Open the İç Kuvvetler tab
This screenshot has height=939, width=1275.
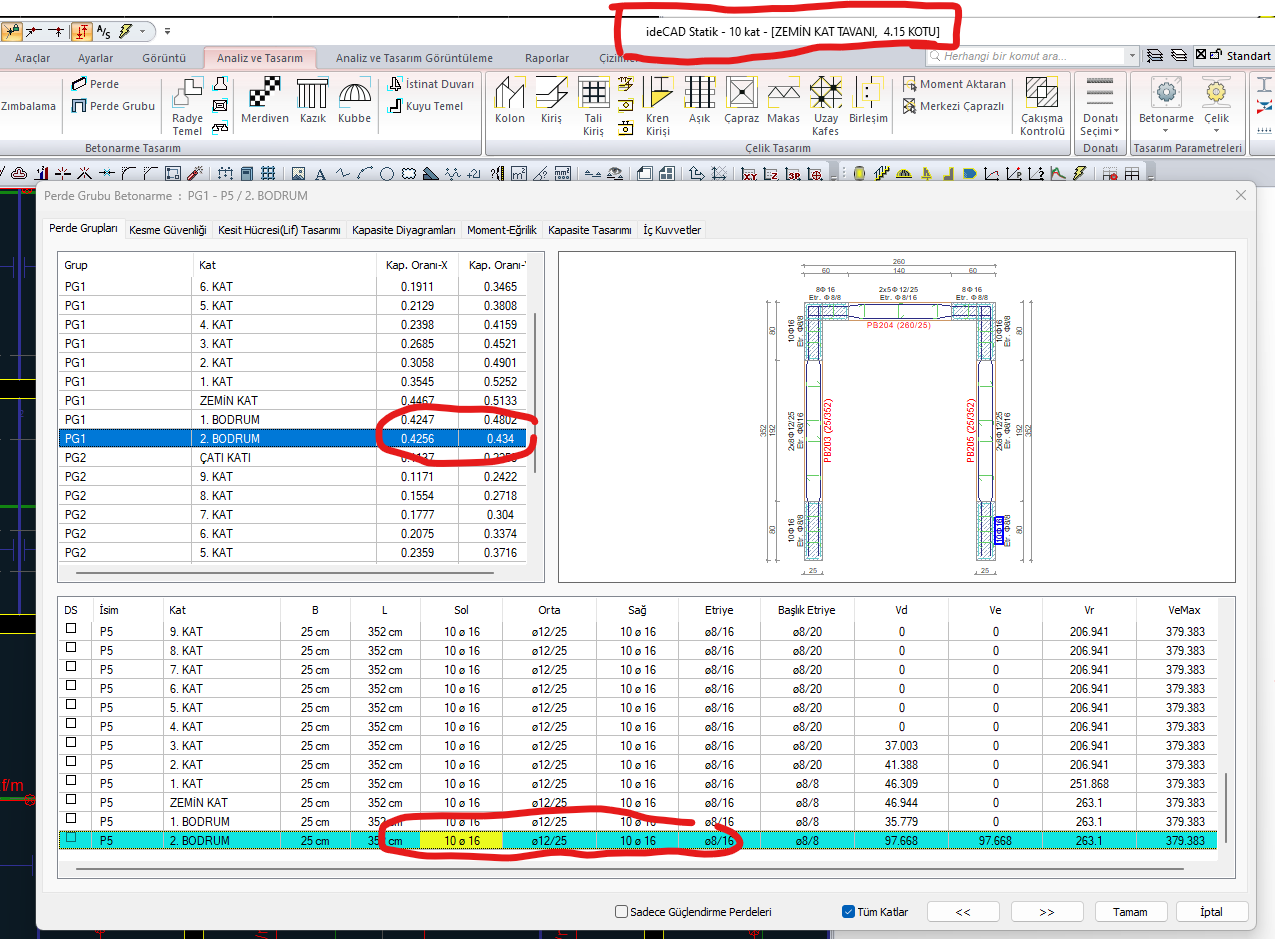coord(672,230)
